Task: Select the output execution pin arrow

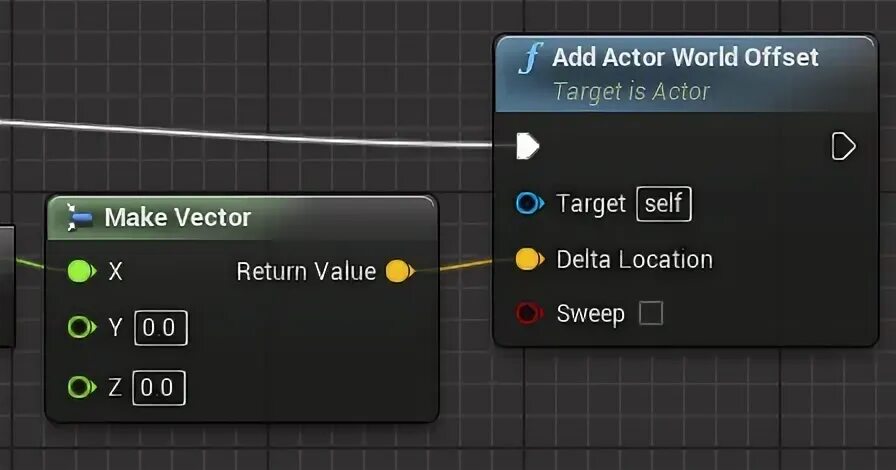Action: (843, 146)
